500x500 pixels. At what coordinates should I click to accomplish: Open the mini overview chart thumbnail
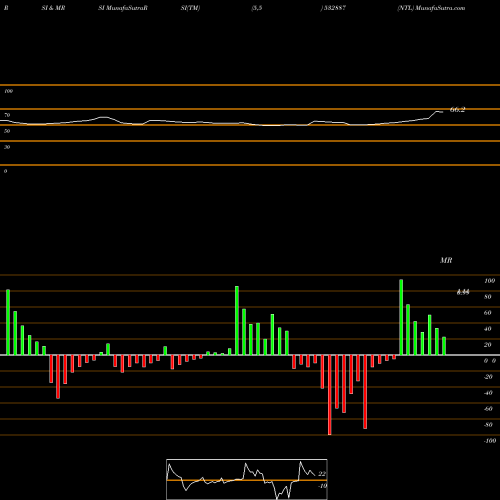pyautogui.click(x=247, y=479)
